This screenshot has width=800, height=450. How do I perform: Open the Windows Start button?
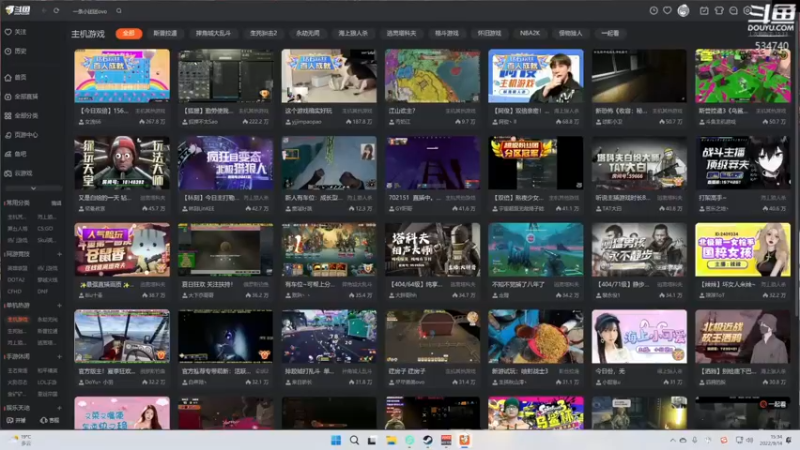click(x=336, y=440)
